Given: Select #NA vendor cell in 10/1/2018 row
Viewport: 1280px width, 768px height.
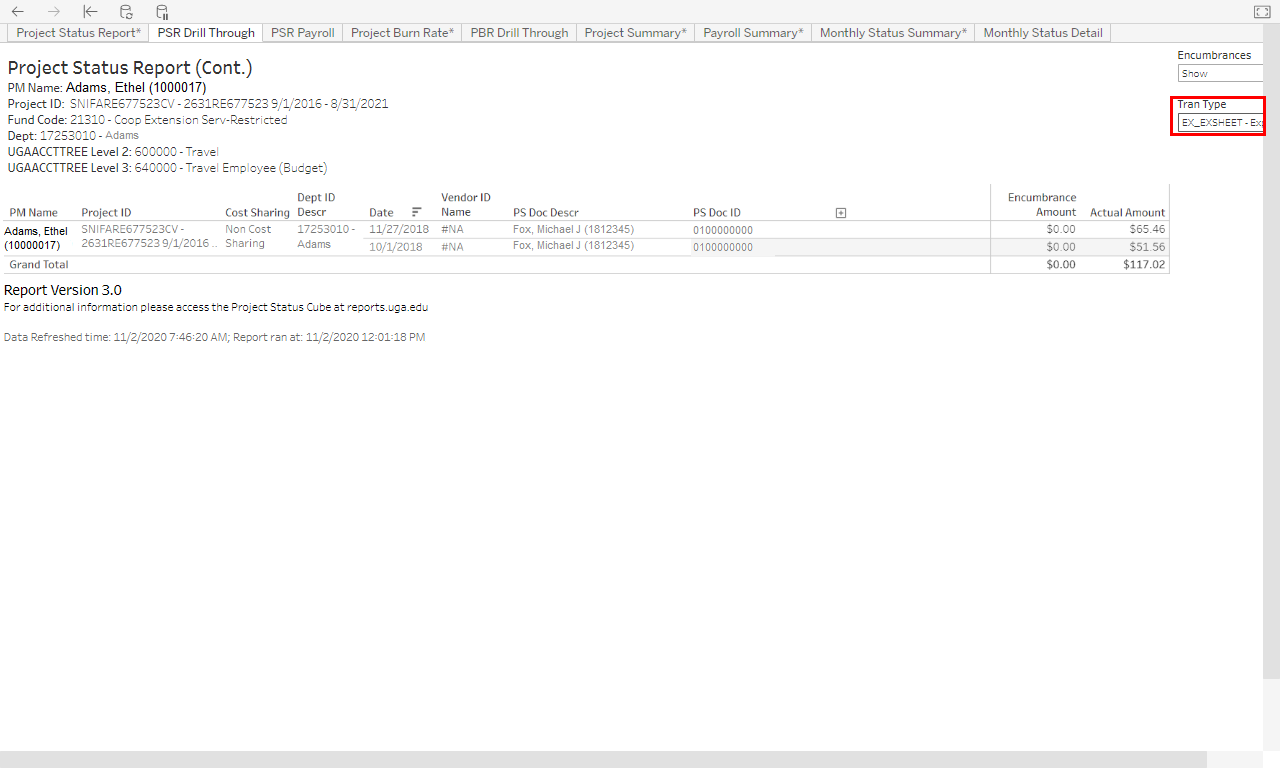Looking at the screenshot, I should pos(452,247).
